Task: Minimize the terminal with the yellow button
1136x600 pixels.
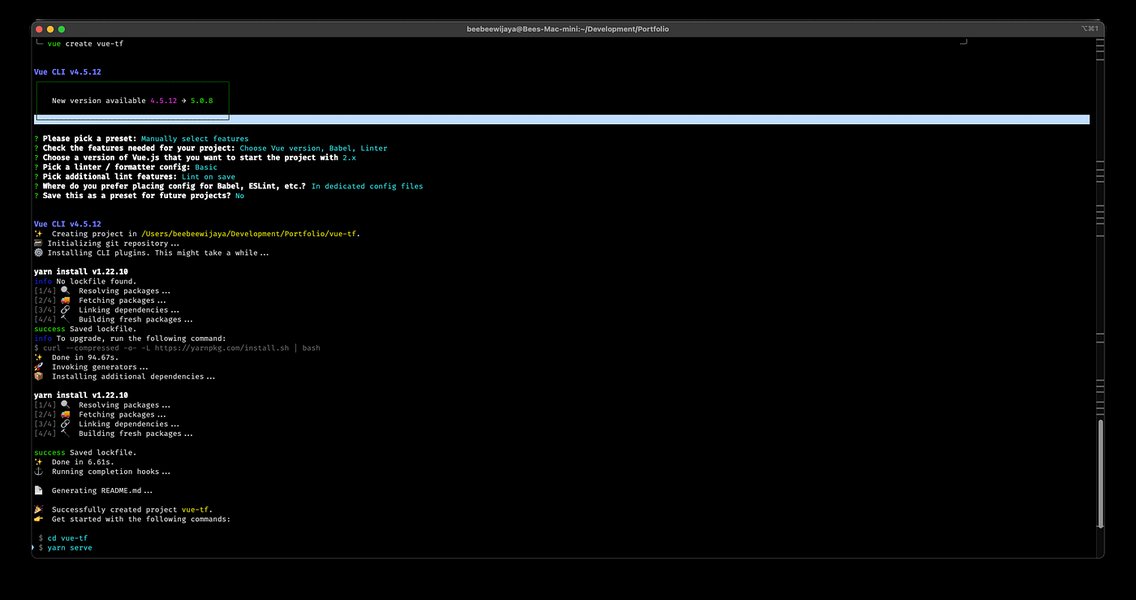Action: tap(50, 29)
